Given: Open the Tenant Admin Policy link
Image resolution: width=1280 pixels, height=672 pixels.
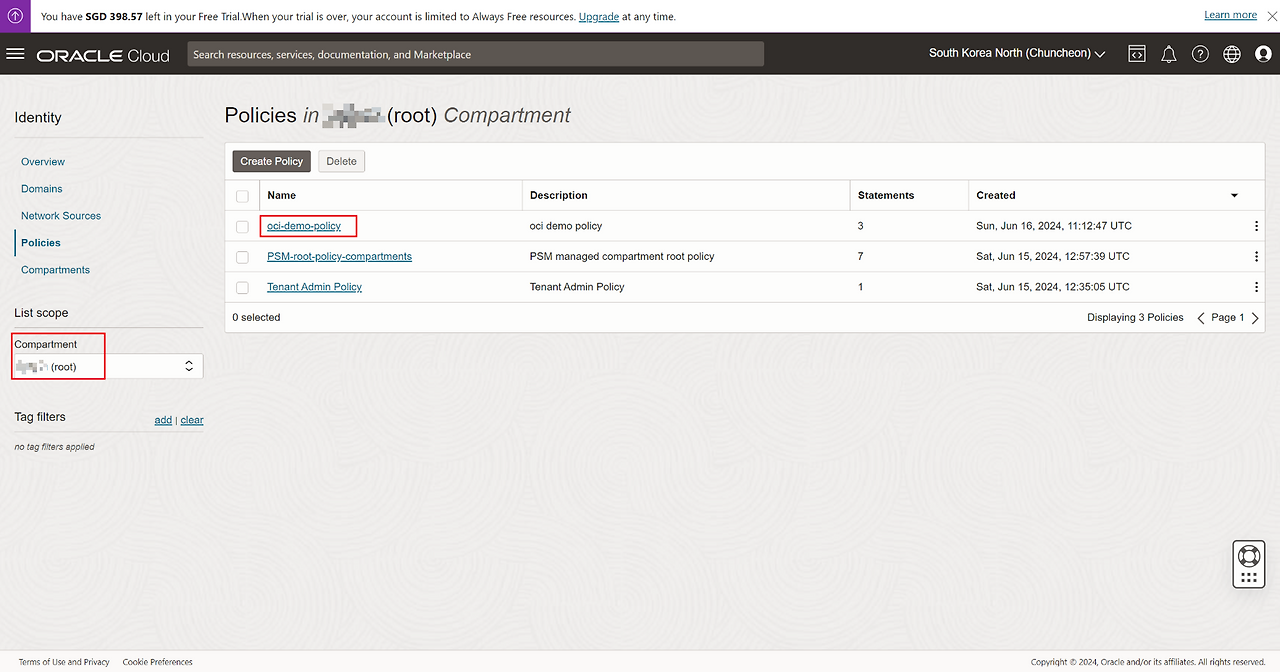Looking at the screenshot, I should coord(314,286).
